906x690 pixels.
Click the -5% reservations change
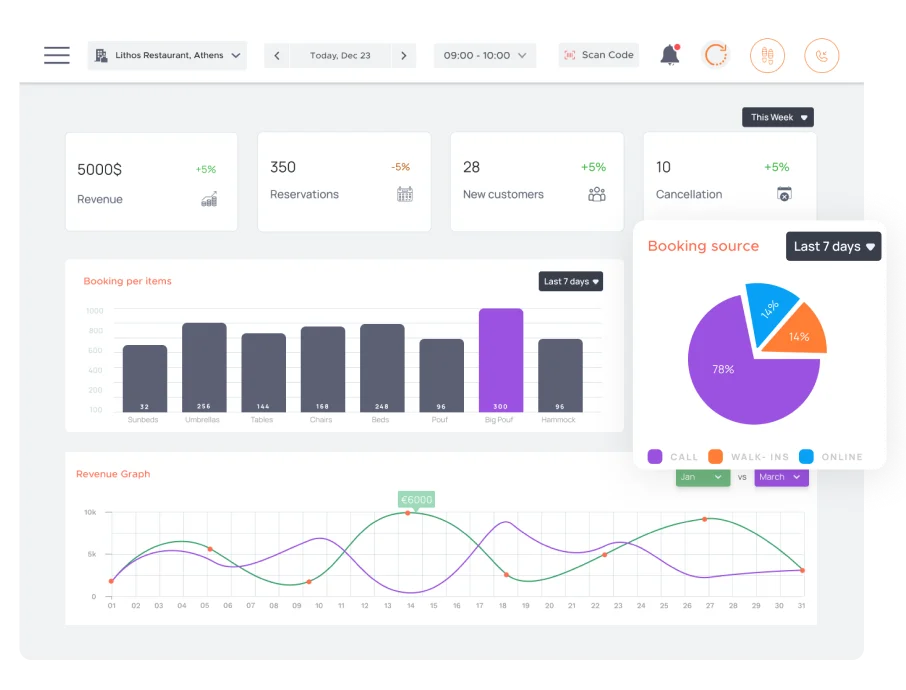400,167
